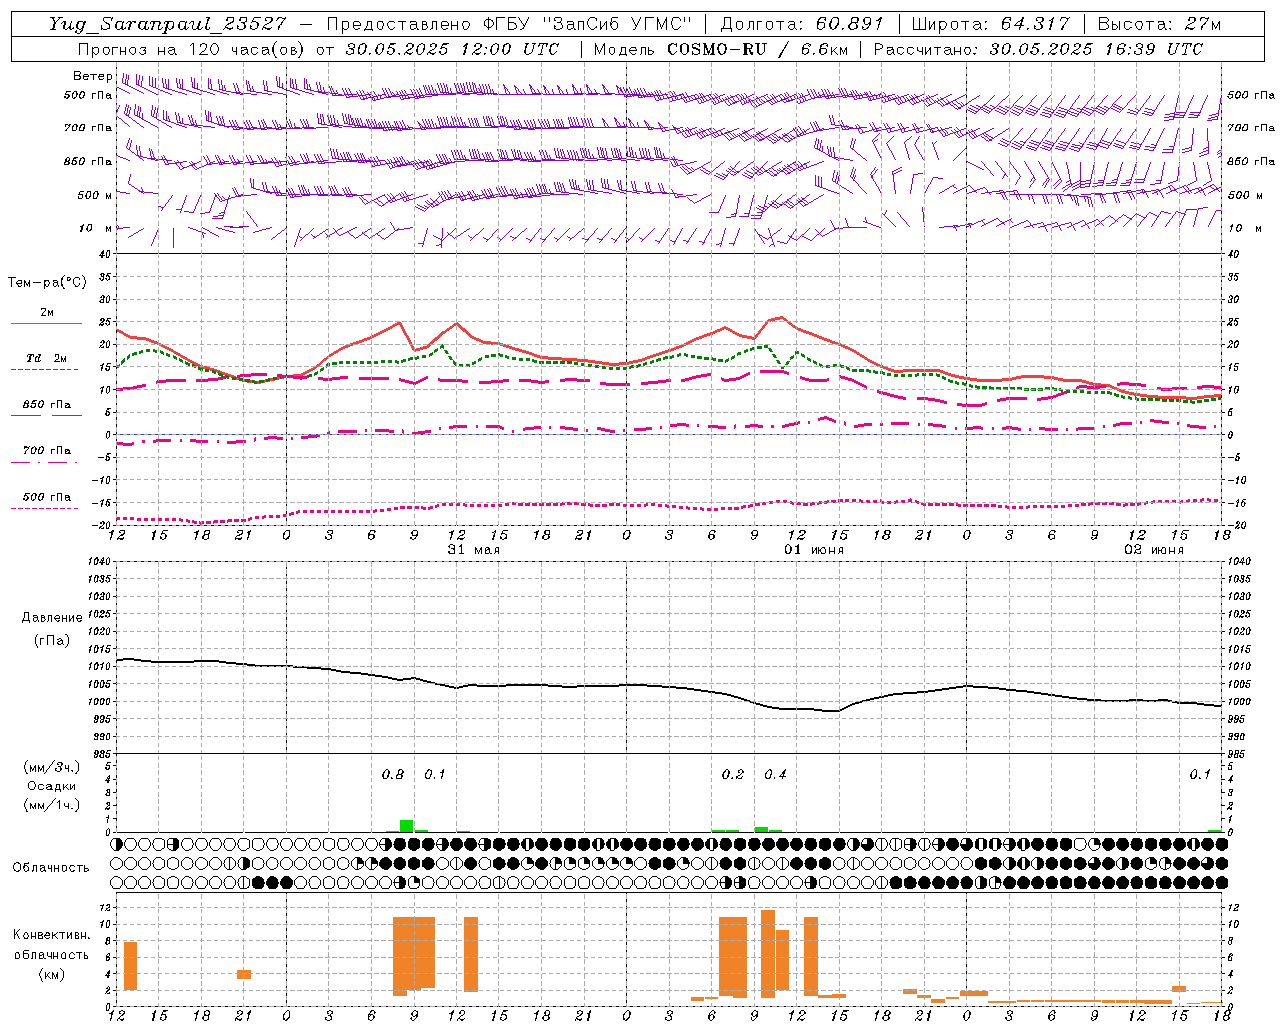Click the '01 июня' date label

(813, 550)
